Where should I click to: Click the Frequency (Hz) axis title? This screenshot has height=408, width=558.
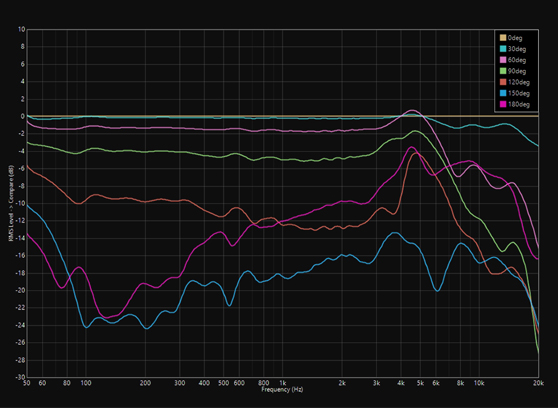(282, 389)
